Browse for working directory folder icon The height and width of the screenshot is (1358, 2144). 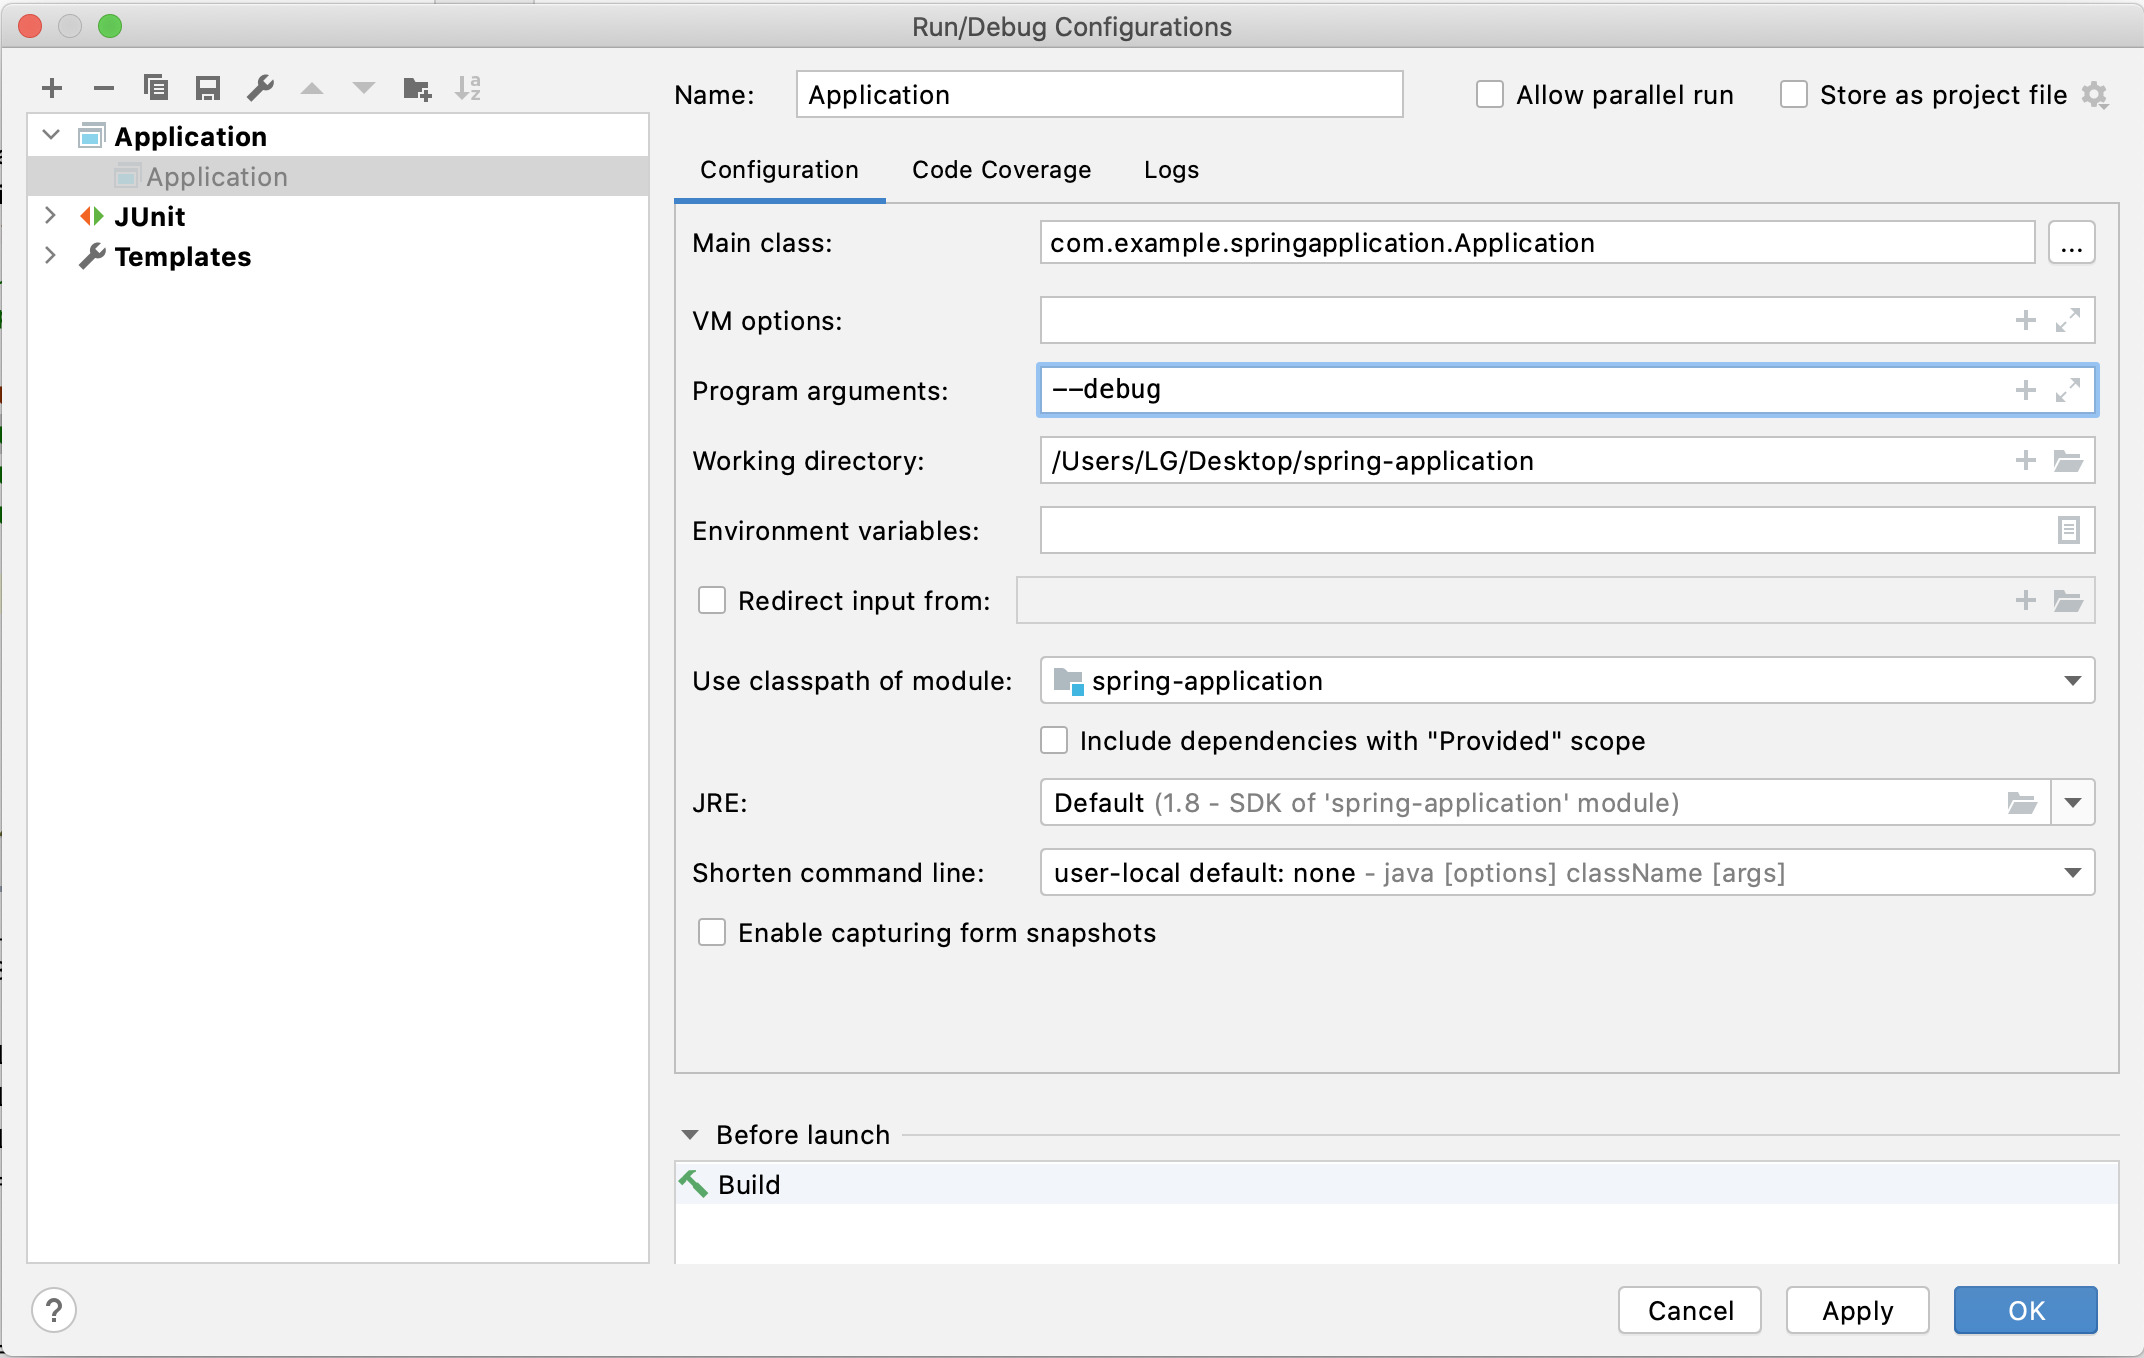(x=2068, y=461)
